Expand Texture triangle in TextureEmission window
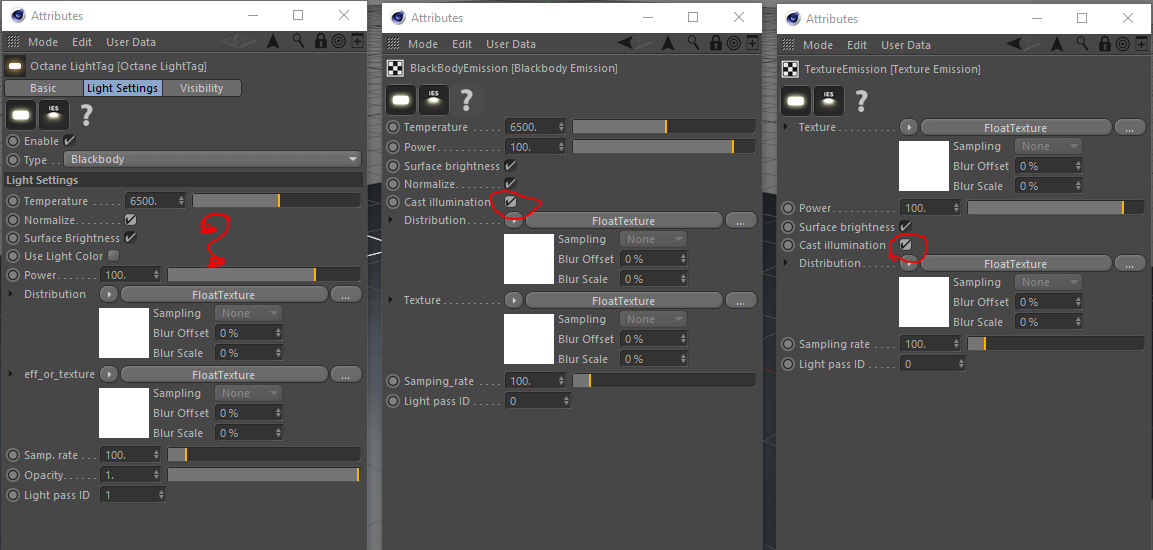1153x550 pixels. [787, 127]
